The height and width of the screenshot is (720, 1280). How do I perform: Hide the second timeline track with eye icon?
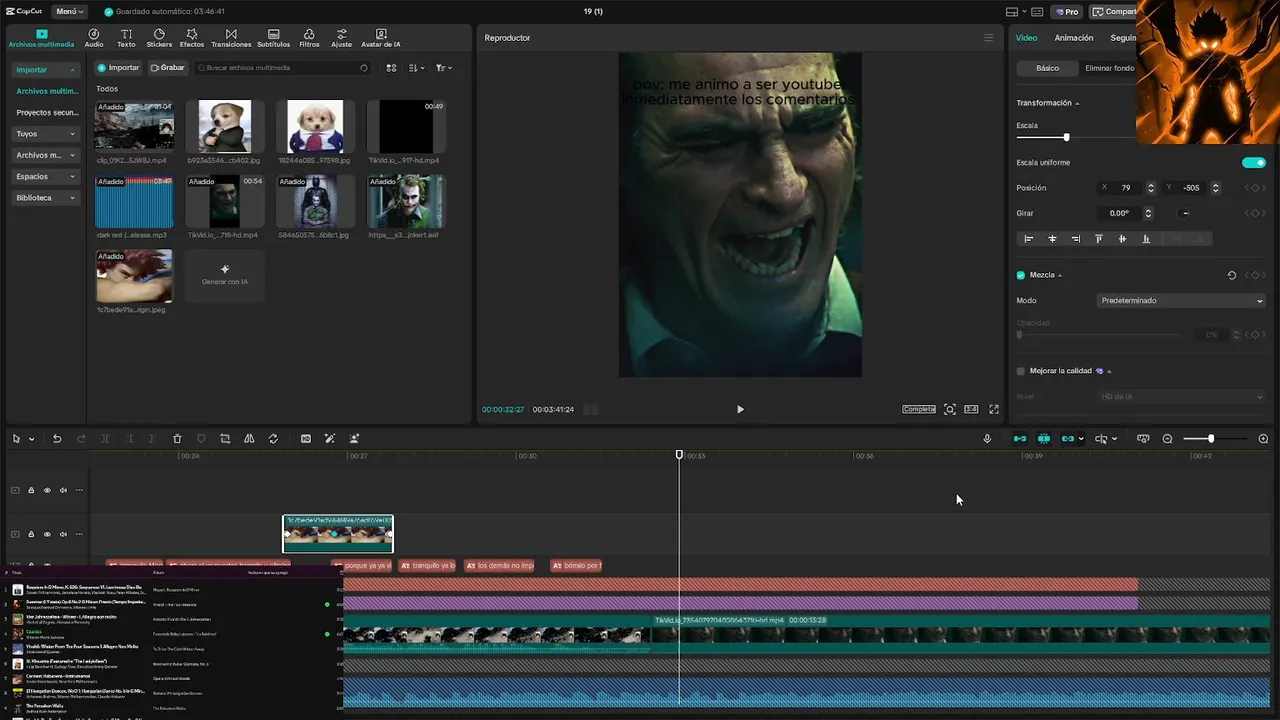coord(46,534)
